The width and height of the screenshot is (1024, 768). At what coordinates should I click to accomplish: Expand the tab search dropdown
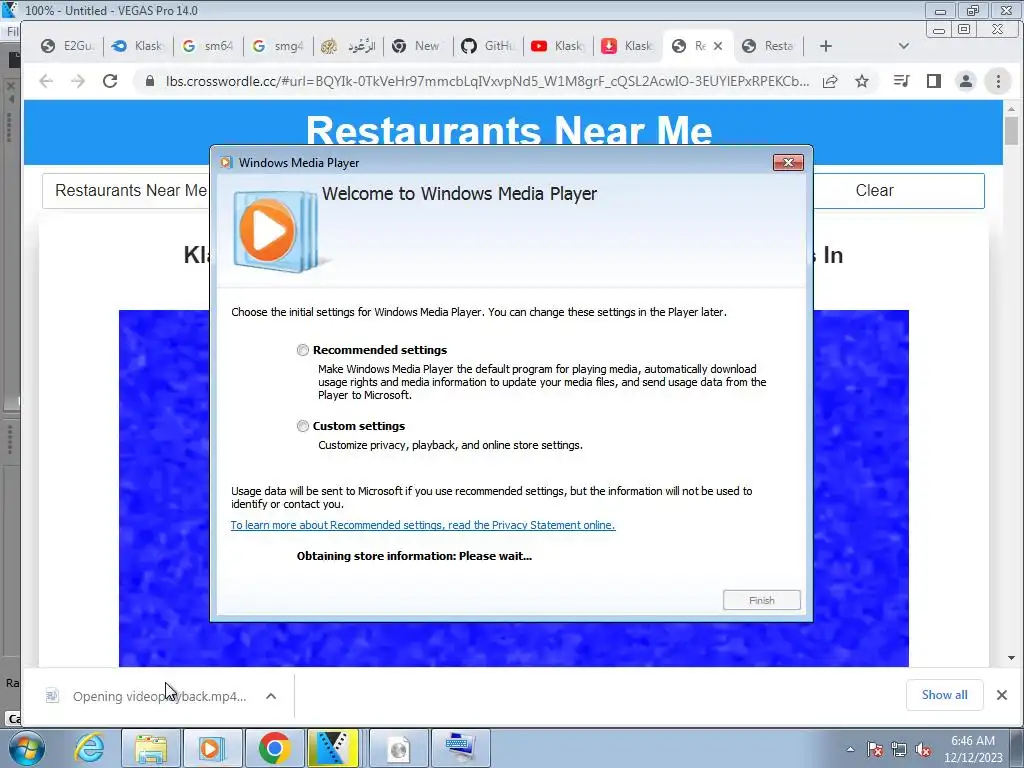click(904, 46)
